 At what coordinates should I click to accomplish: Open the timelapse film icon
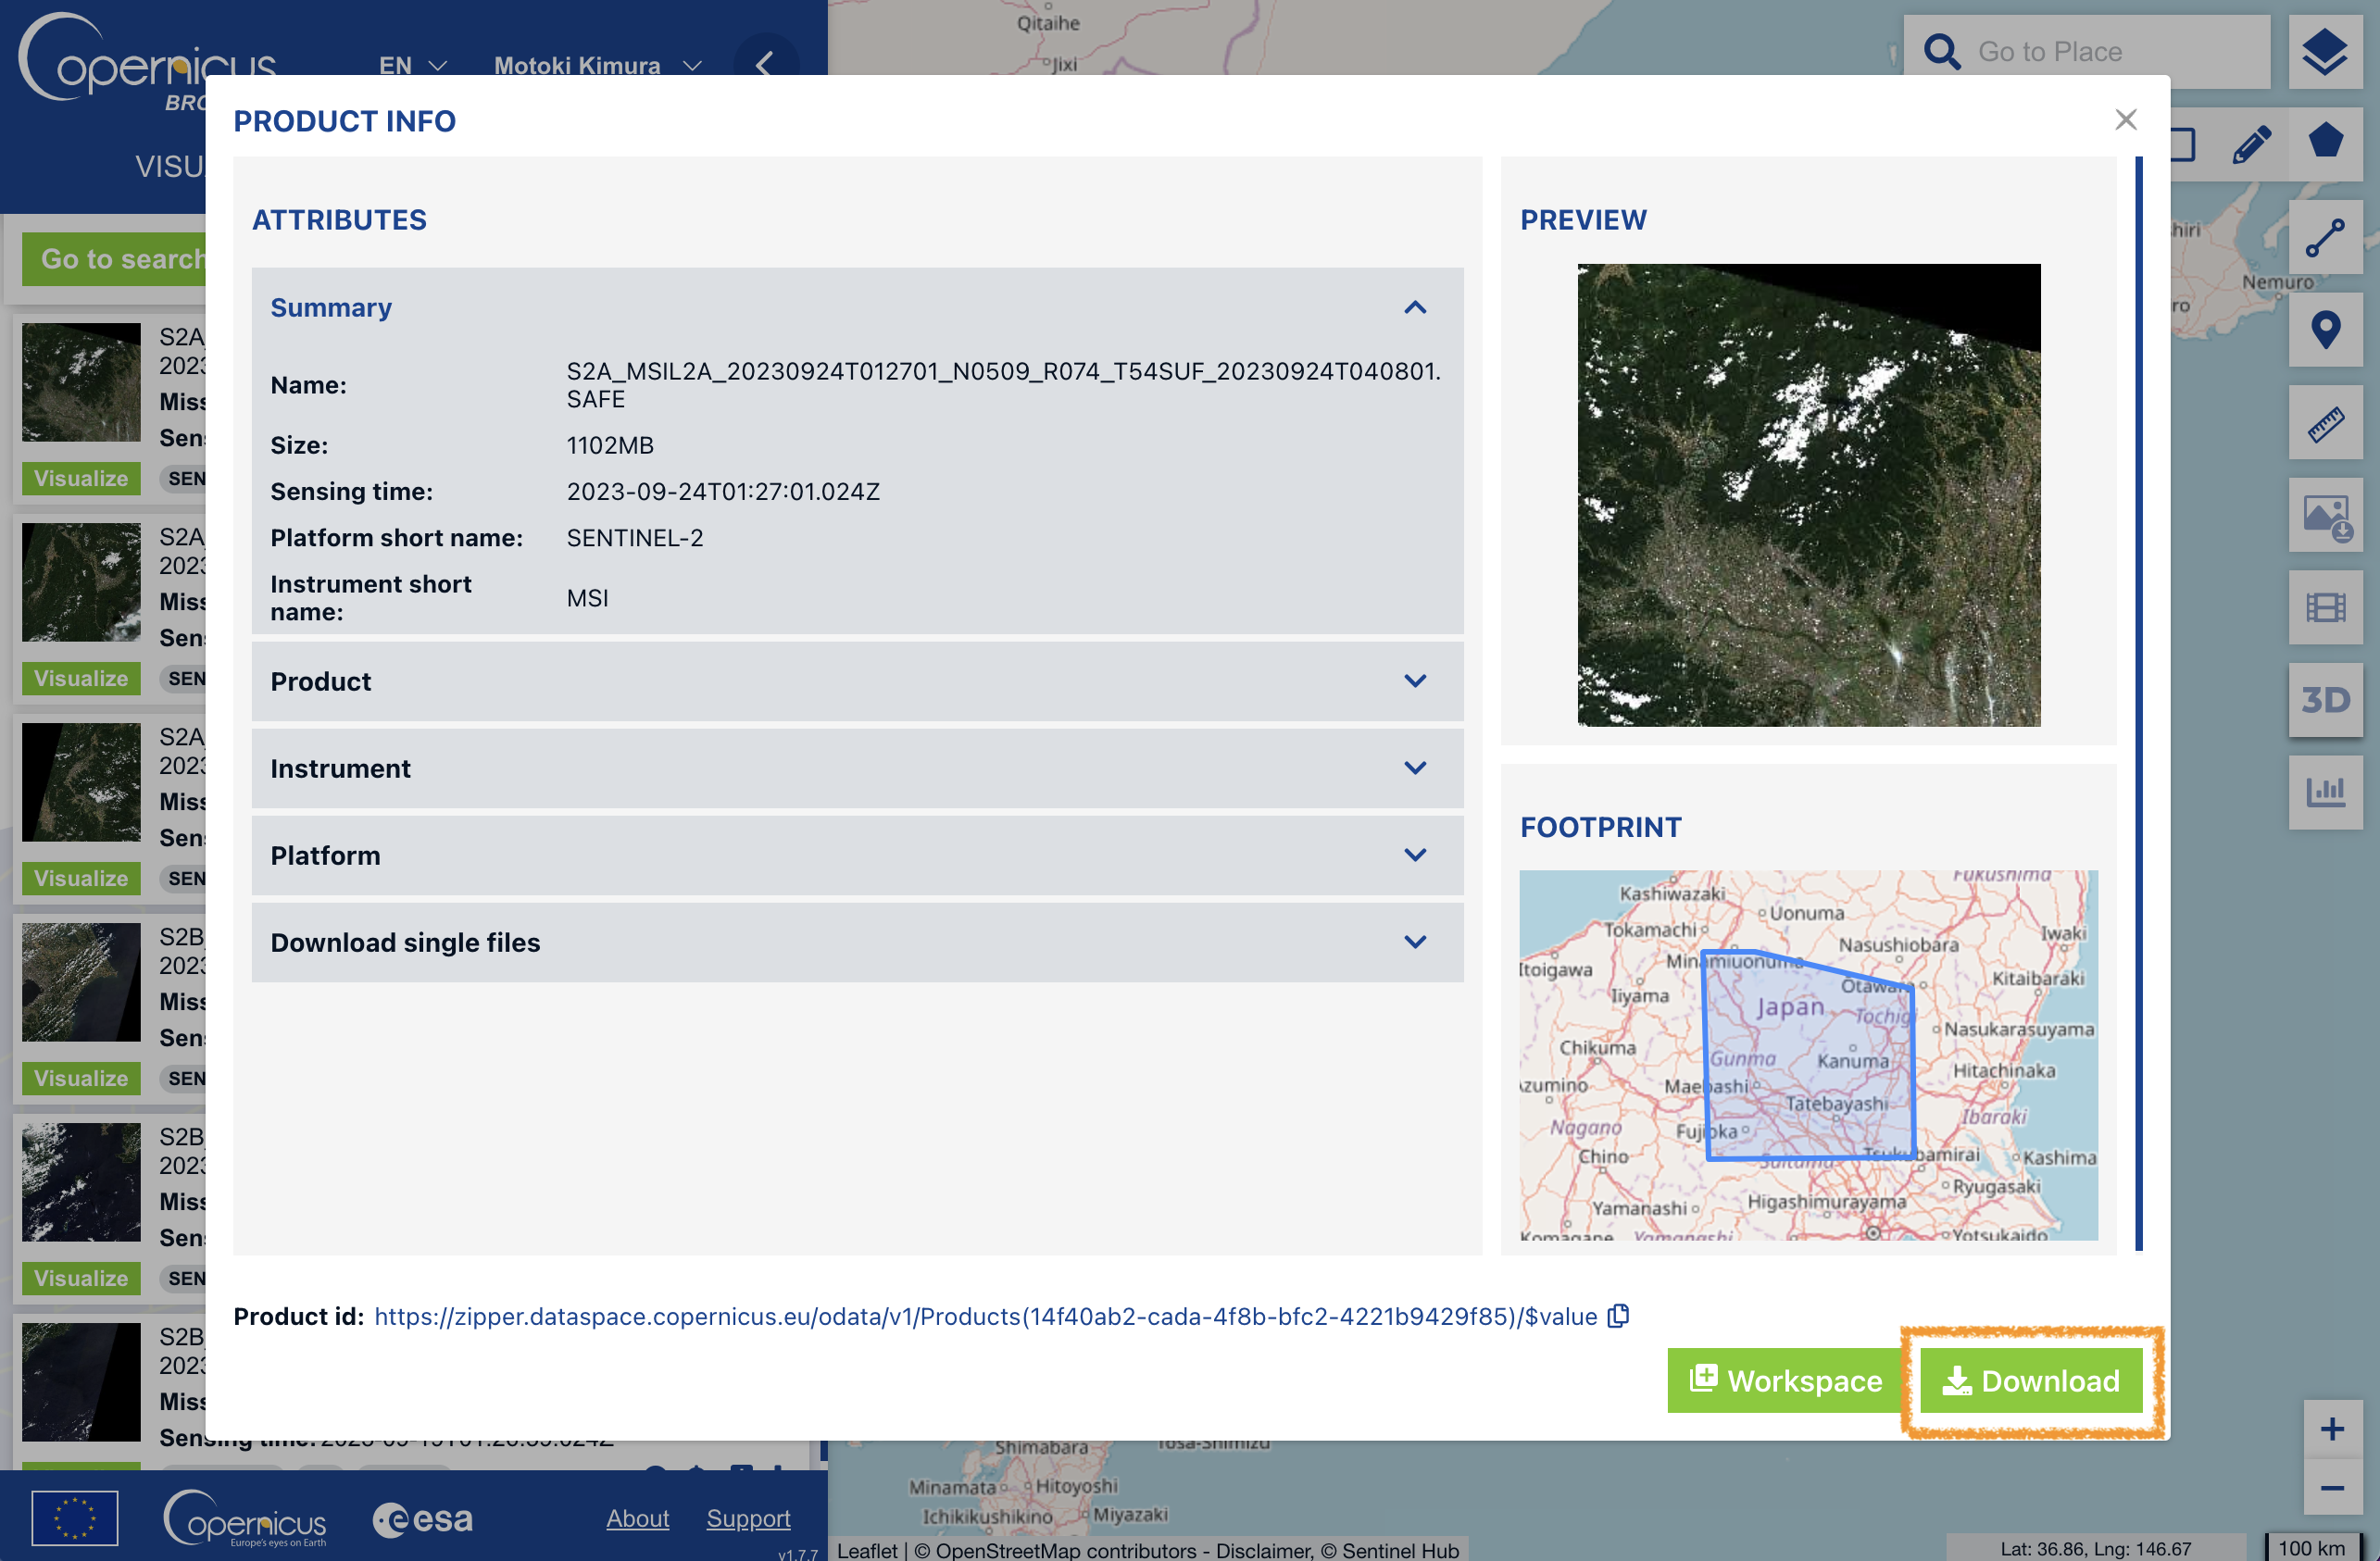(2324, 608)
